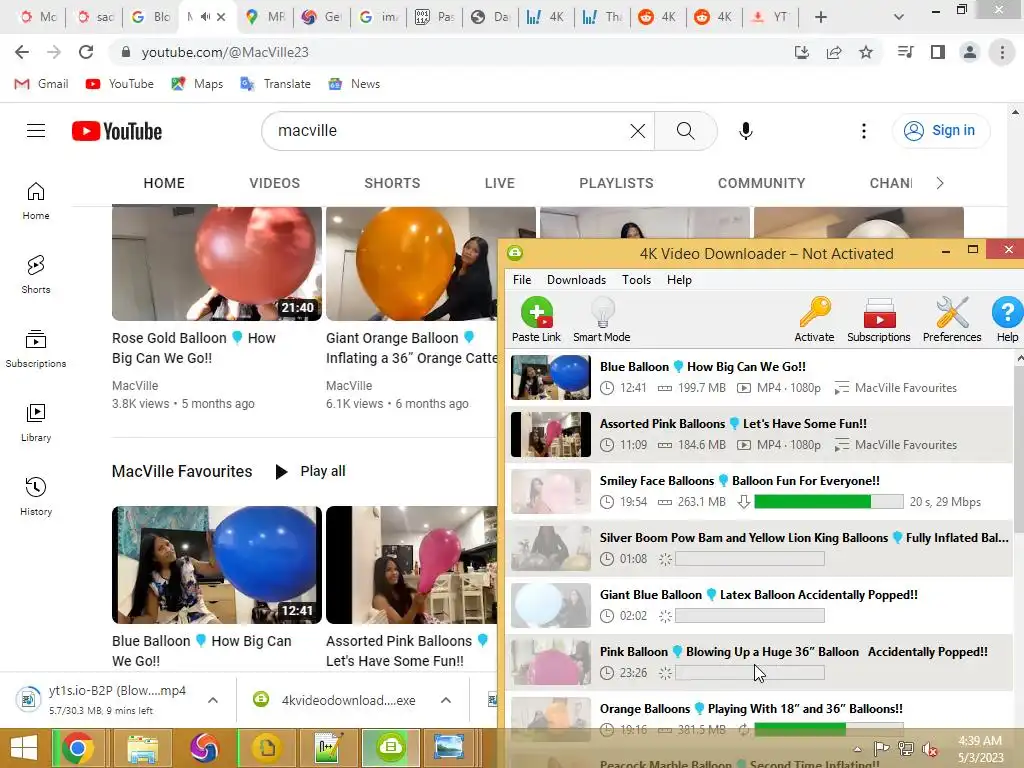1024x768 pixels.
Task: Click Silver Boom Pow Bam progress bar
Action: (750, 559)
